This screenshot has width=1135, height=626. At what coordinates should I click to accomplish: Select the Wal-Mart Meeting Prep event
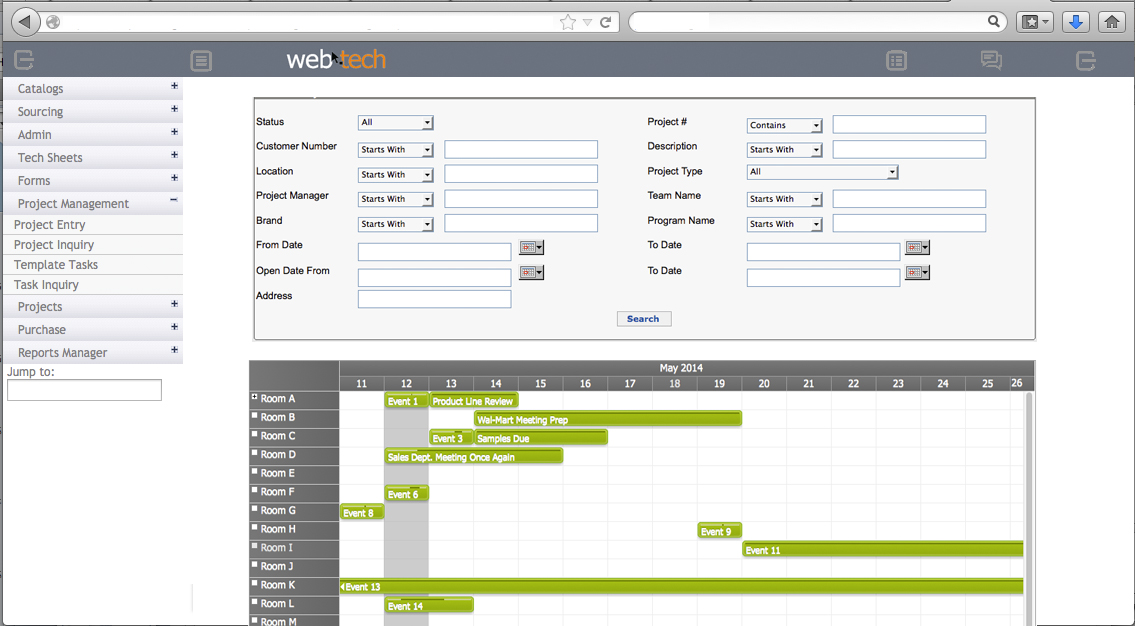[608, 420]
